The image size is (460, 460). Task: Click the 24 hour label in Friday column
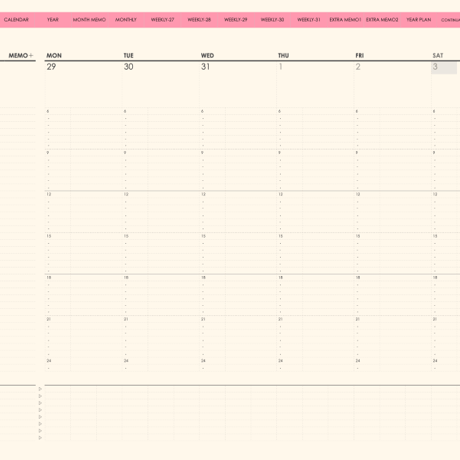tap(358, 361)
